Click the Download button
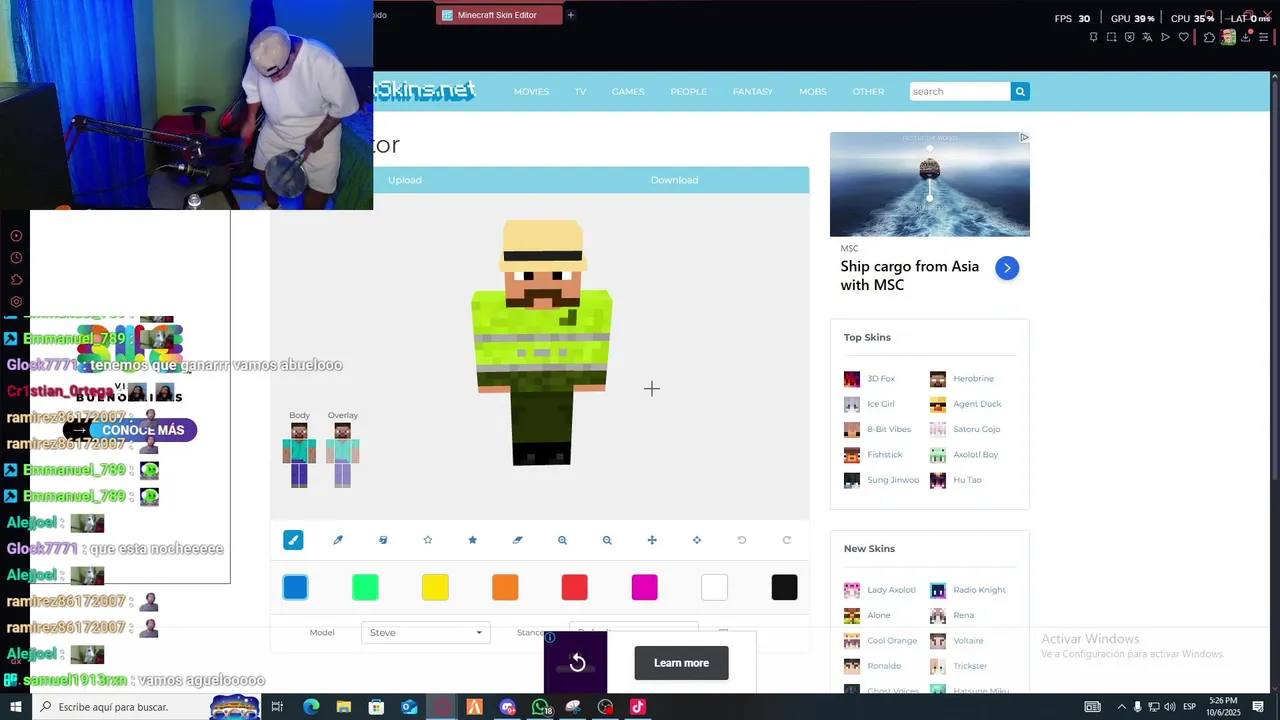This screenshot has height=720, width=1280. pos(674,180)
